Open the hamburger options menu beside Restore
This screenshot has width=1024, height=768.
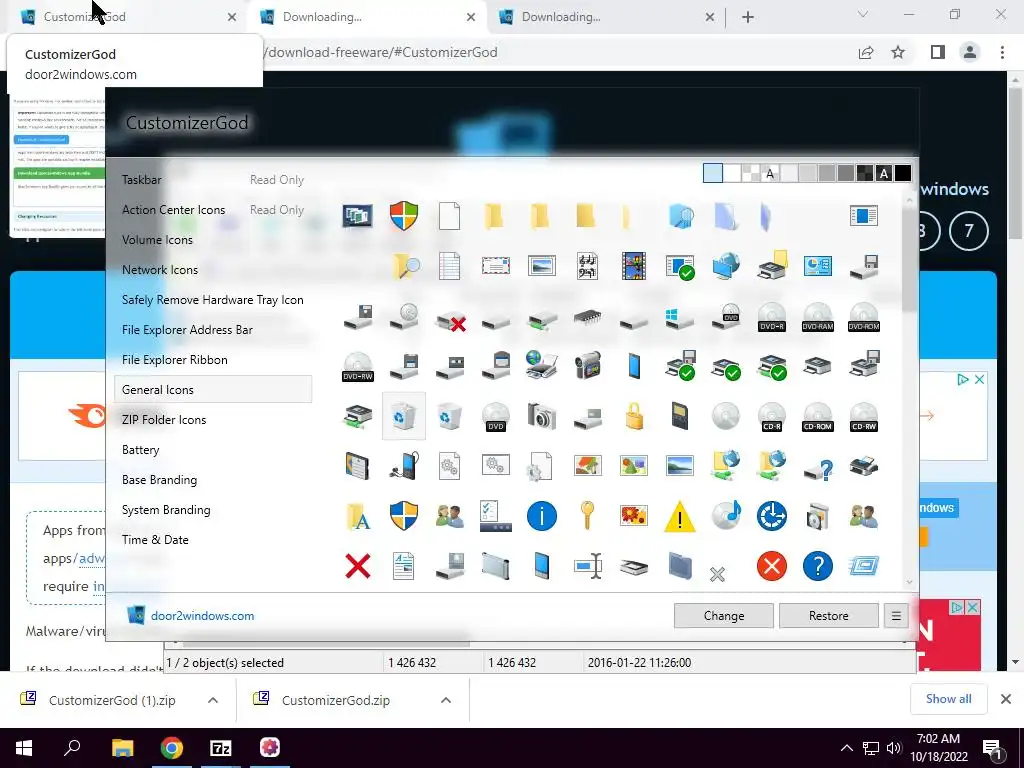[896, 616]
